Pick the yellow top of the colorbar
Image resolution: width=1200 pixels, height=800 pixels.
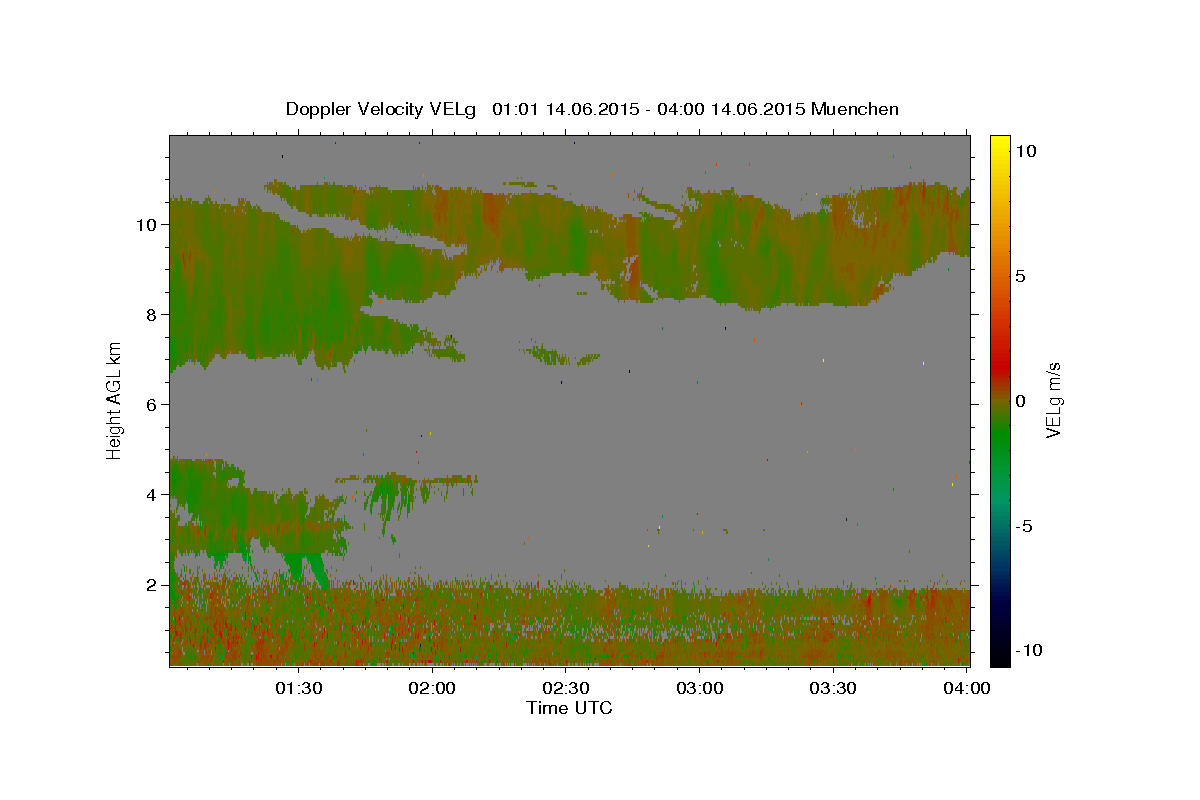(999, 142)
